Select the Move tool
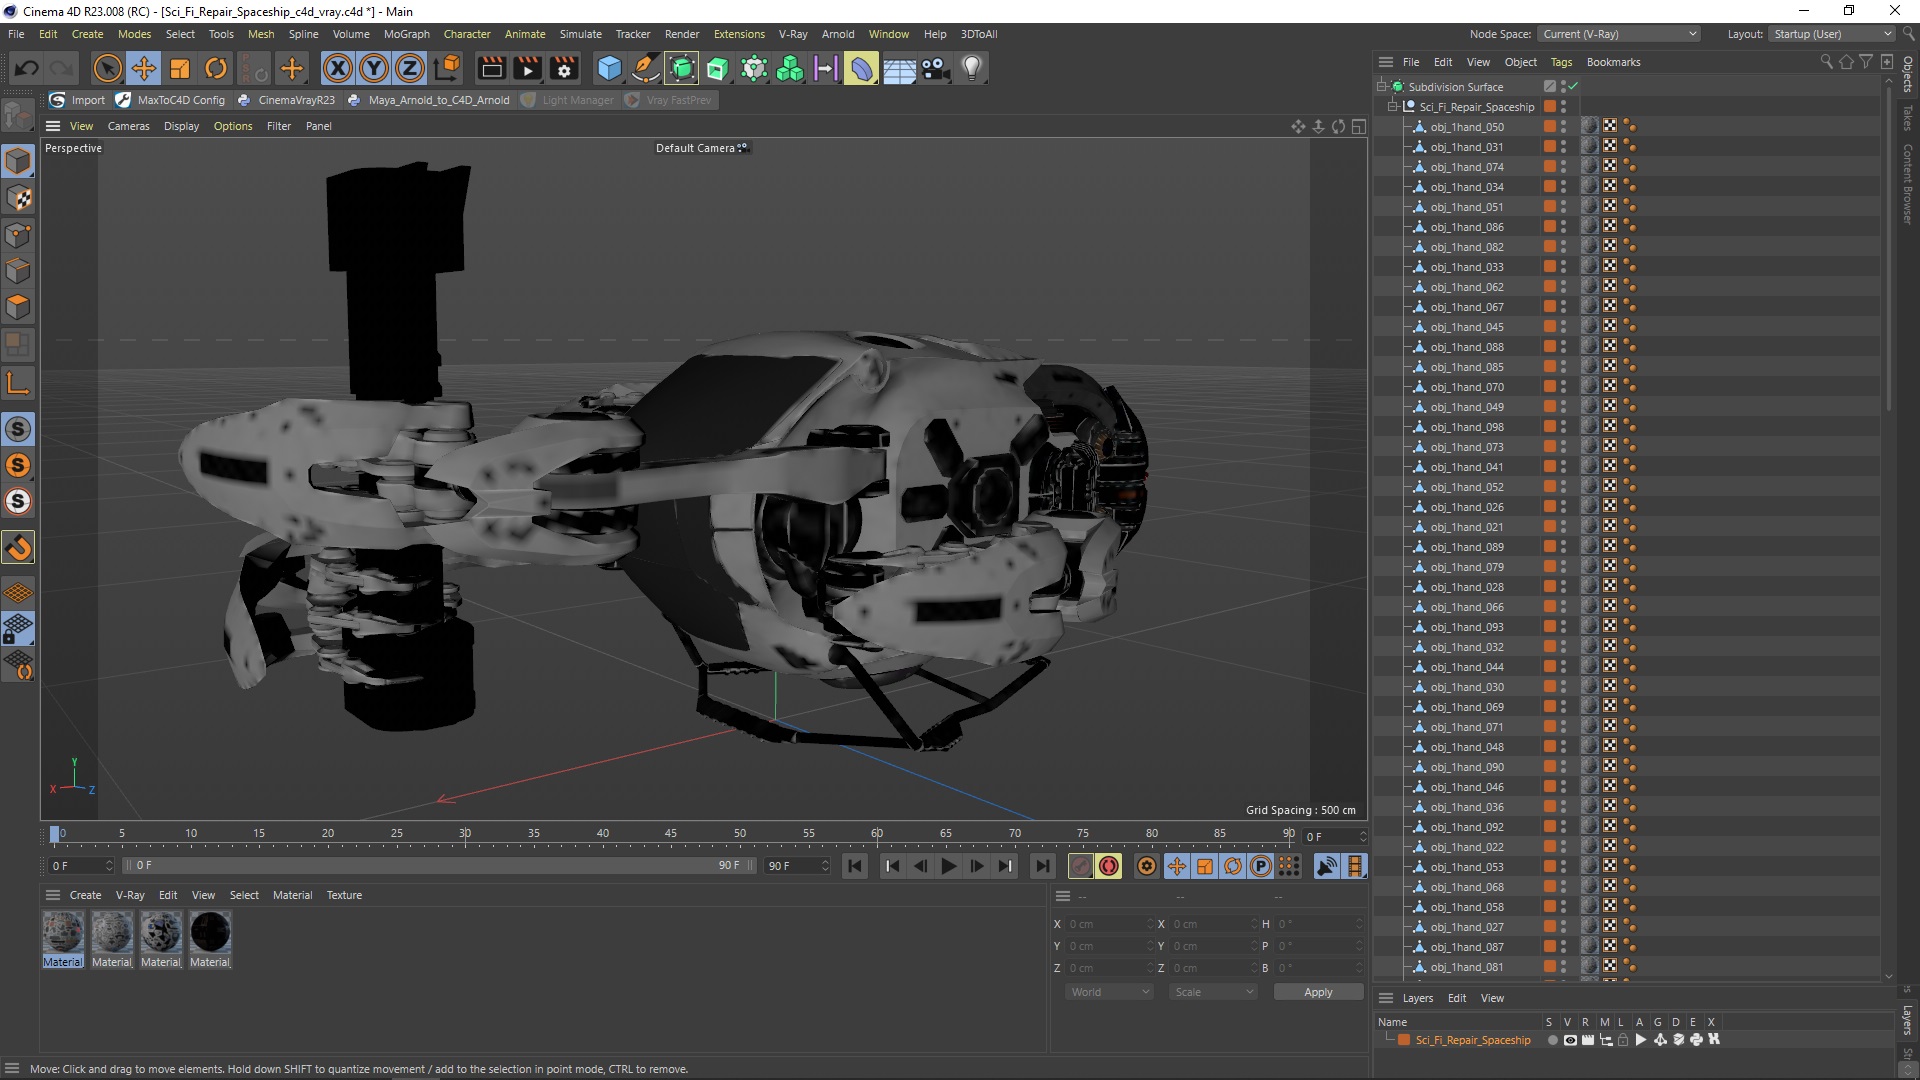Screen dimensions: 1920x1080 143,68
